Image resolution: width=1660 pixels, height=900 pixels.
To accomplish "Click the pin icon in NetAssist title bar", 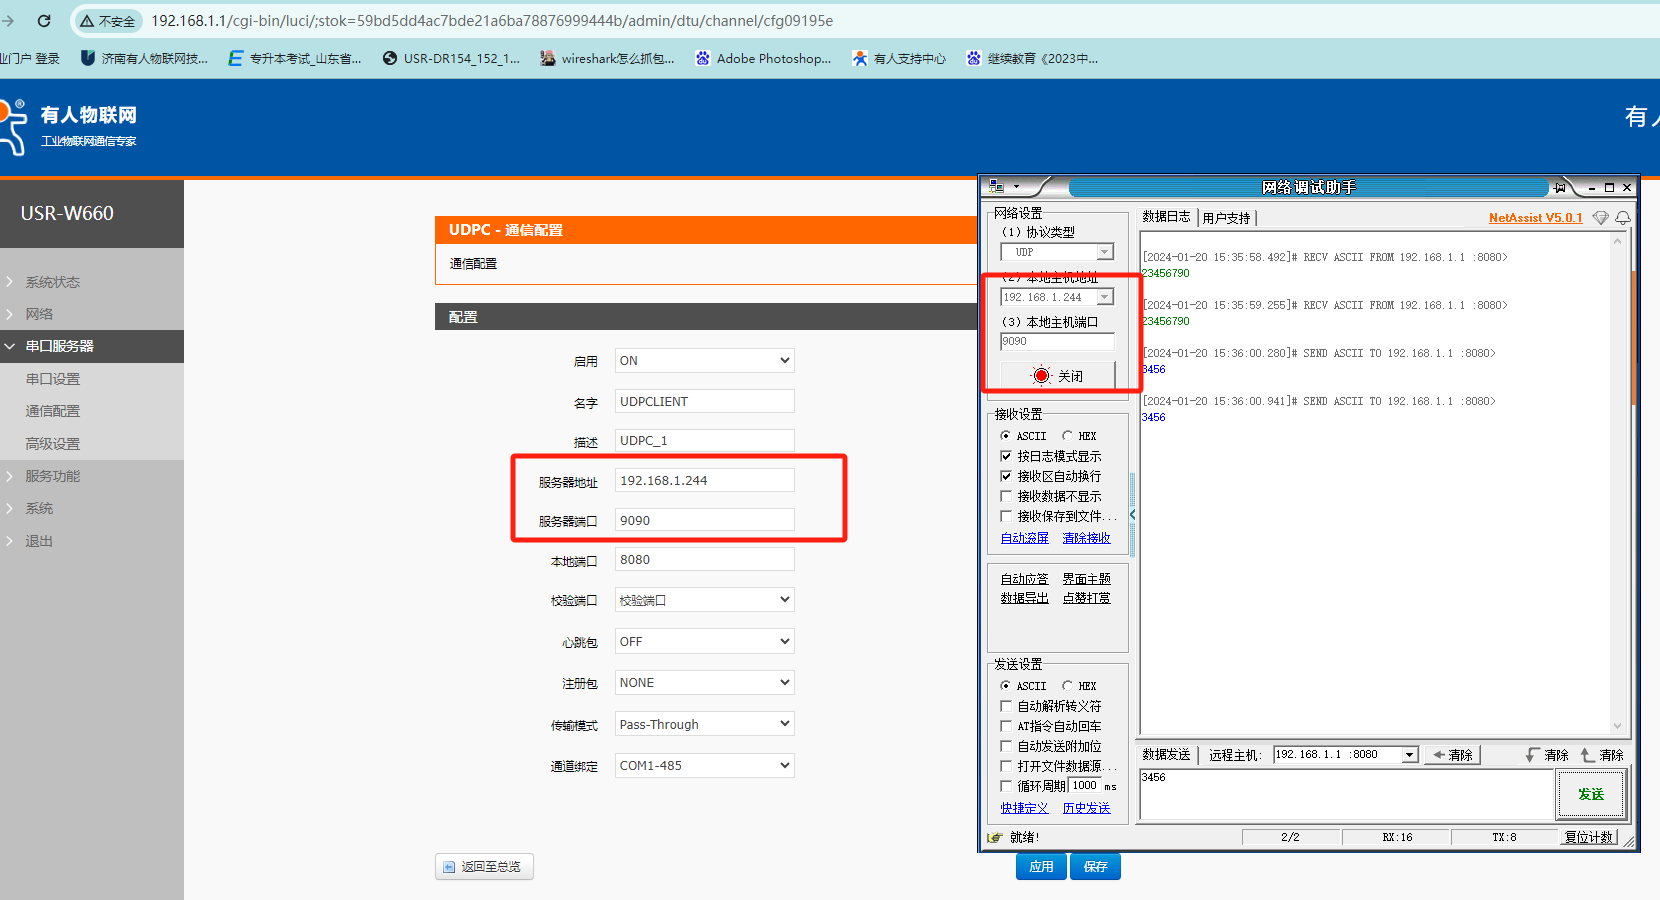I will click(1559, 187).
